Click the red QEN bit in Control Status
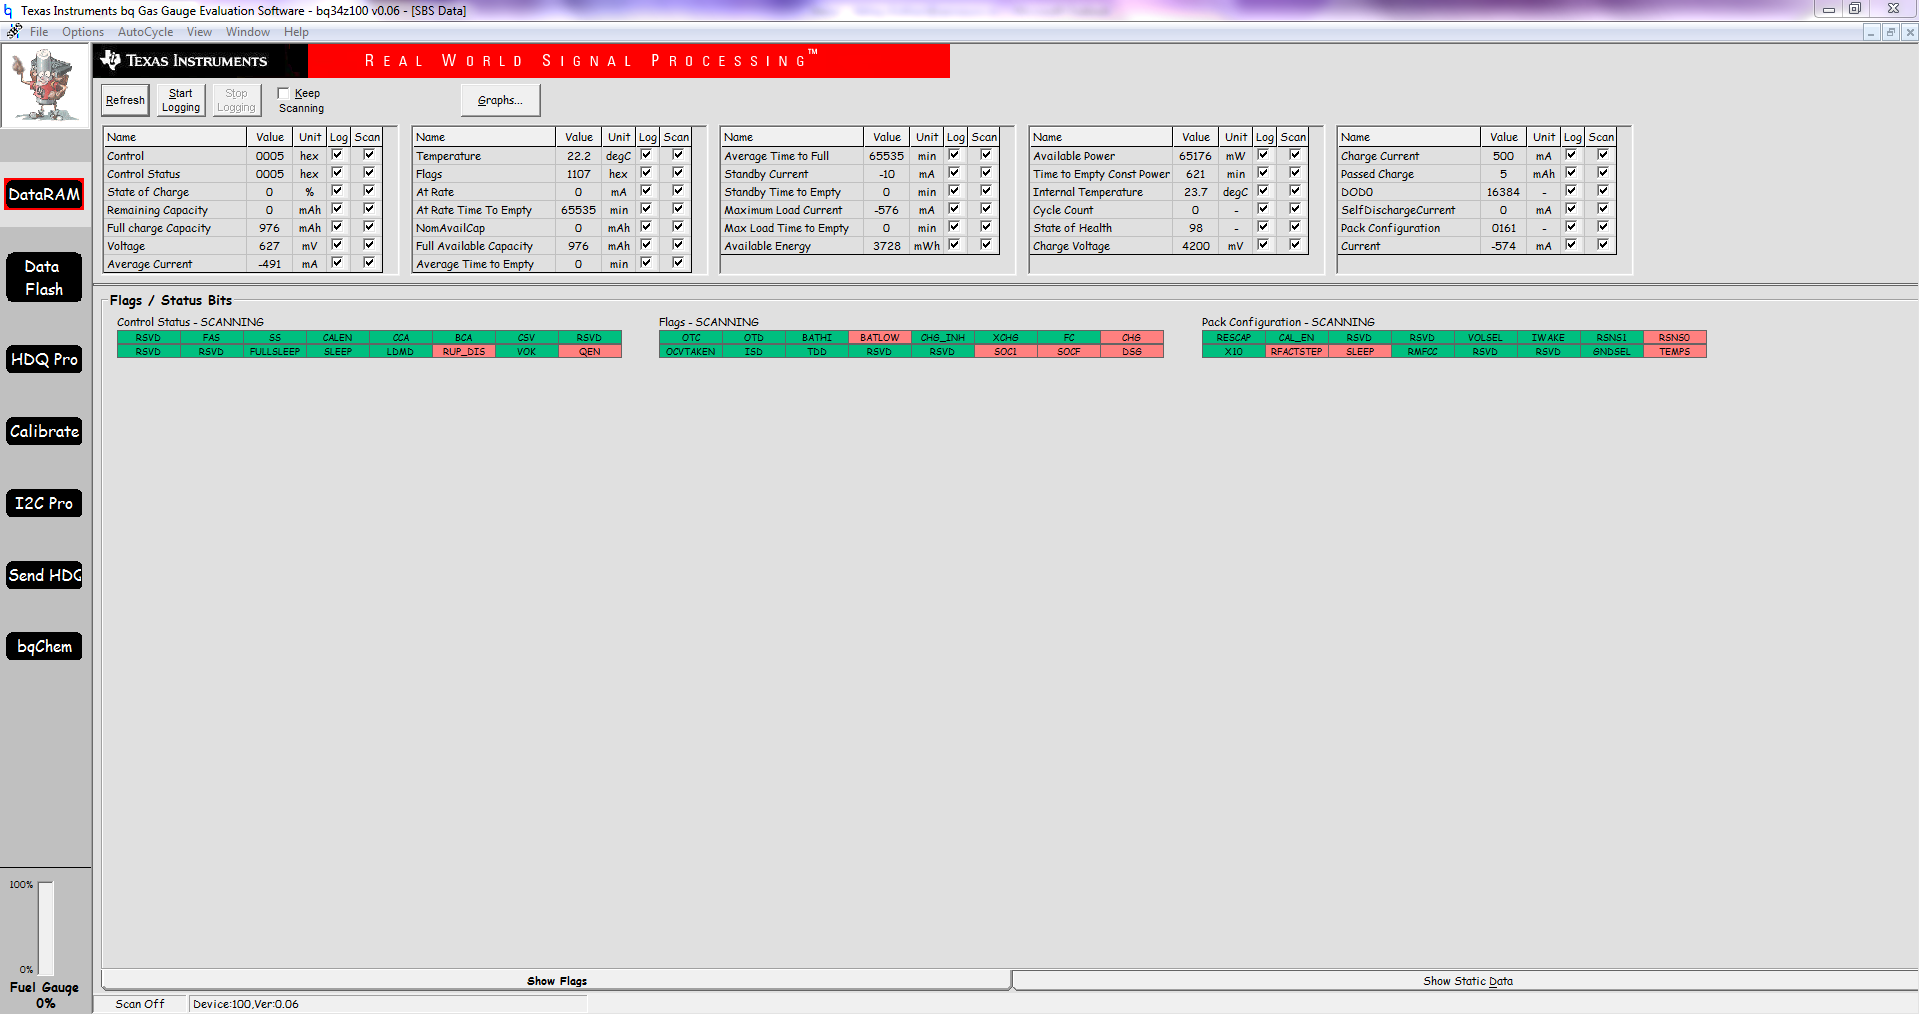The width and height of the screenshot is (1919, 1014). pos(590,352)
